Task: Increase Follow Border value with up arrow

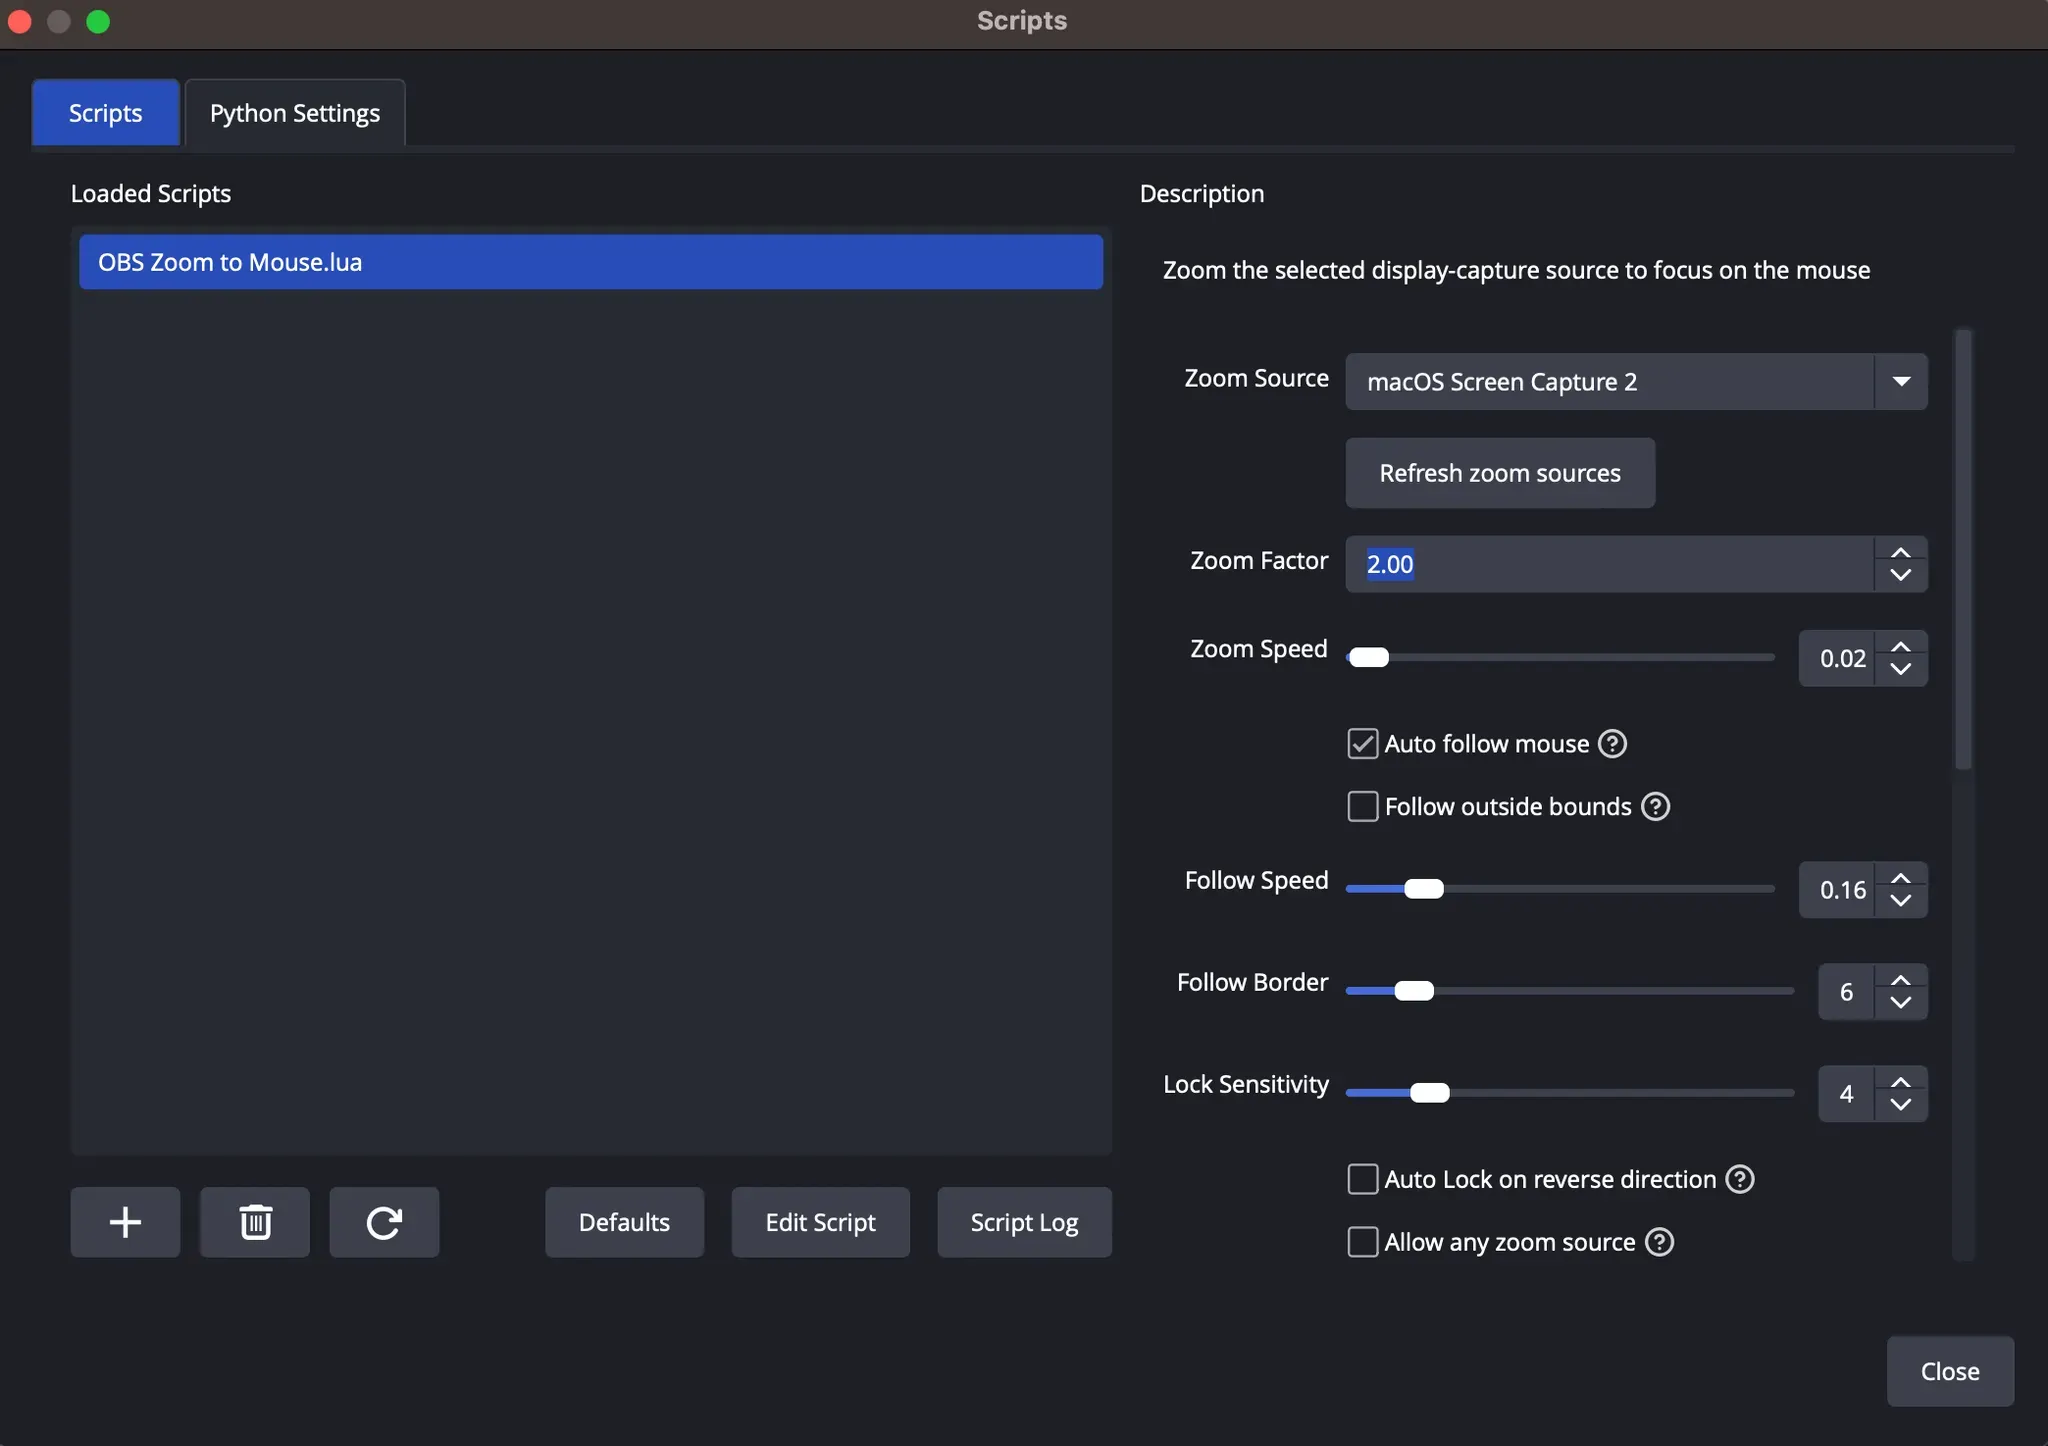Action: (x=1901, y=980)
